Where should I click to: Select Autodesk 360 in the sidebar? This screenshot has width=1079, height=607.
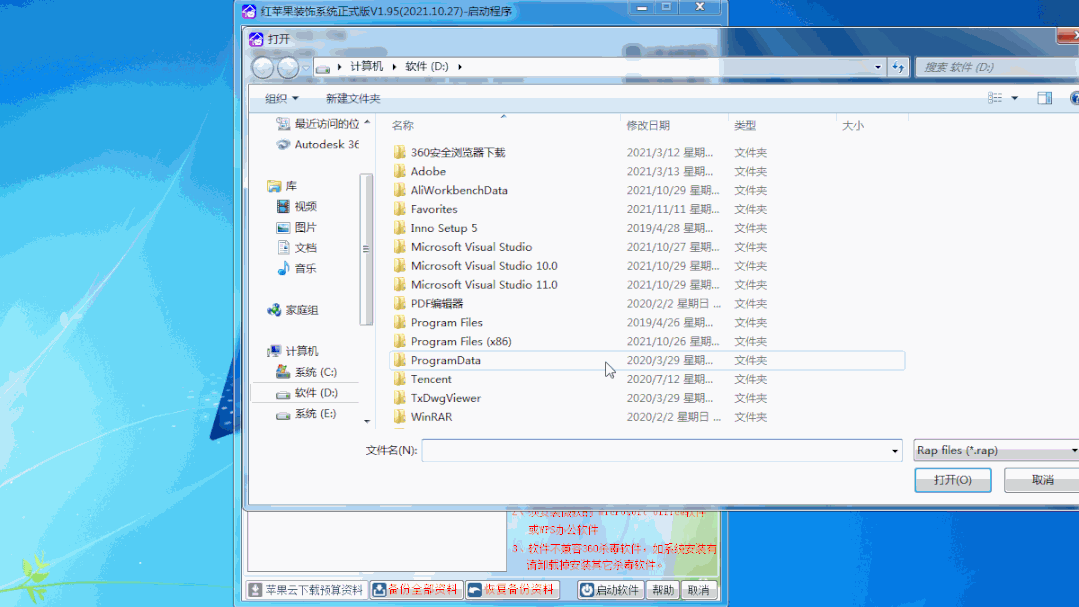319,145
